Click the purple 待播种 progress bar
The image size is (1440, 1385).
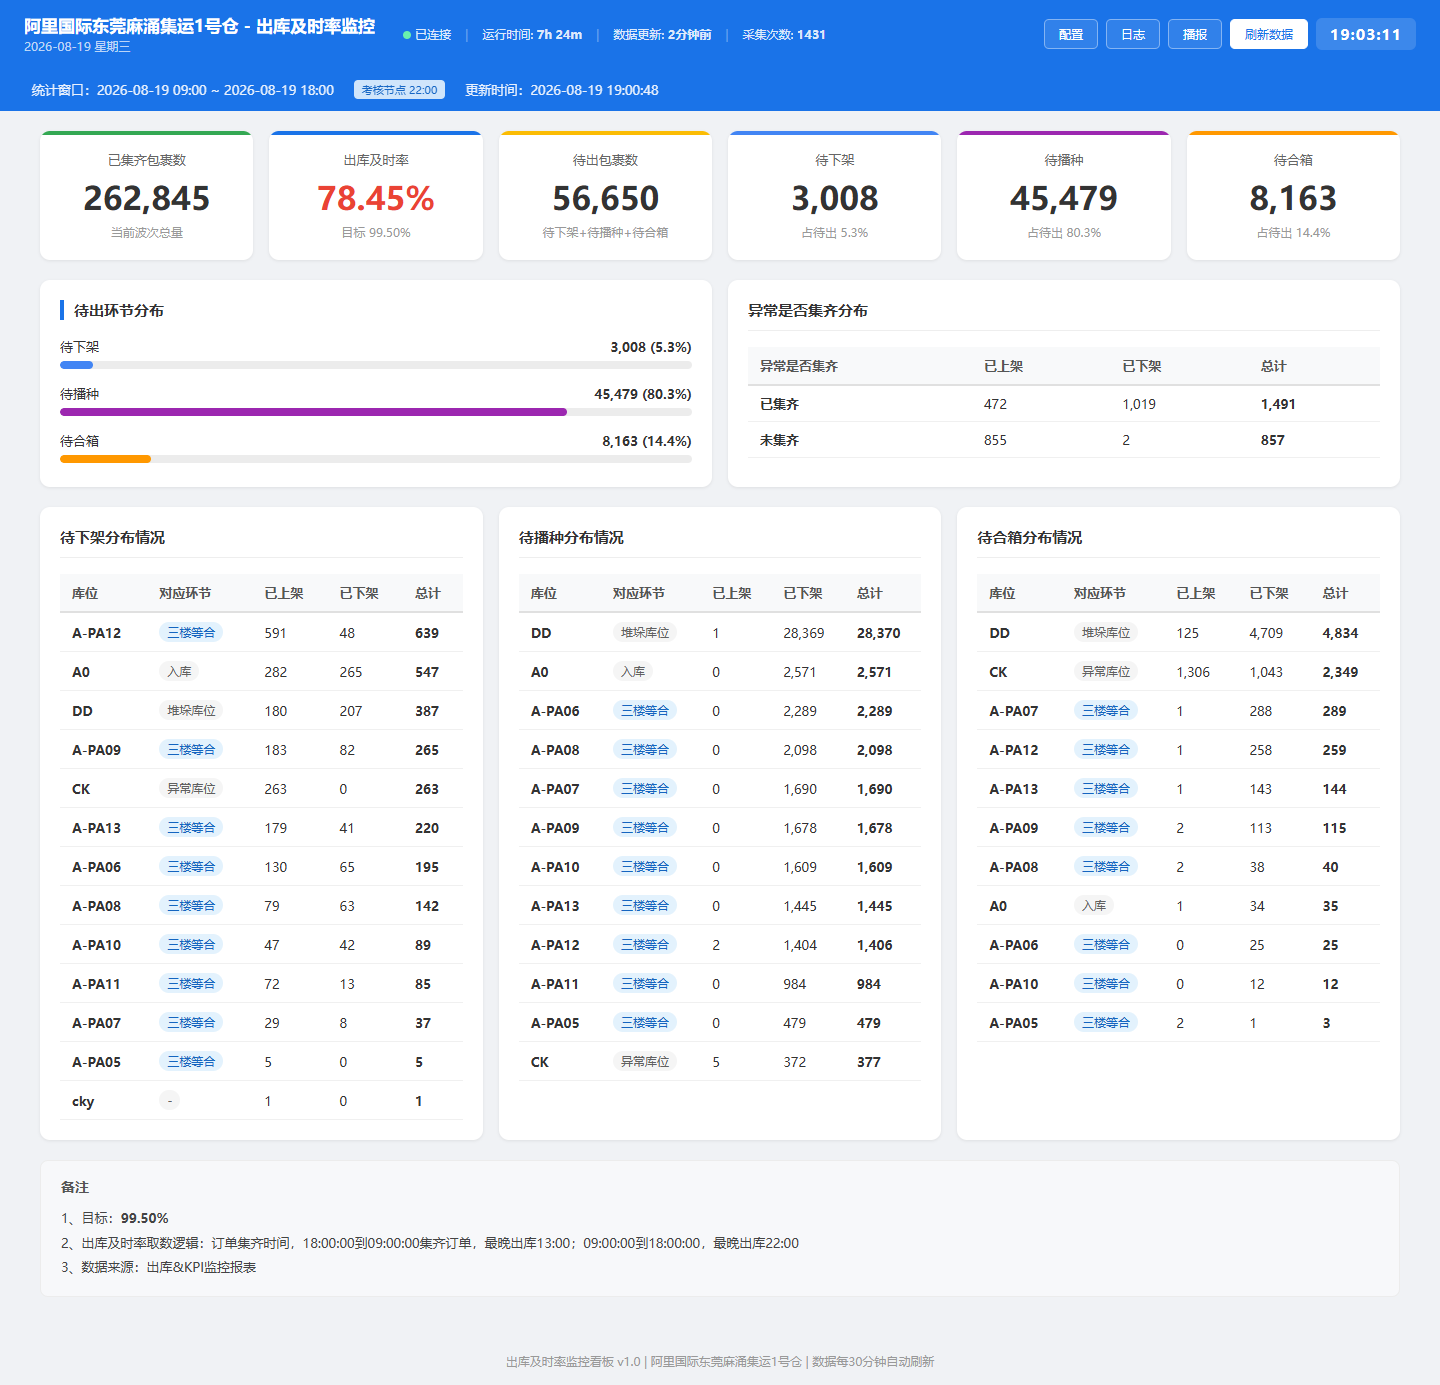point(313,412)
